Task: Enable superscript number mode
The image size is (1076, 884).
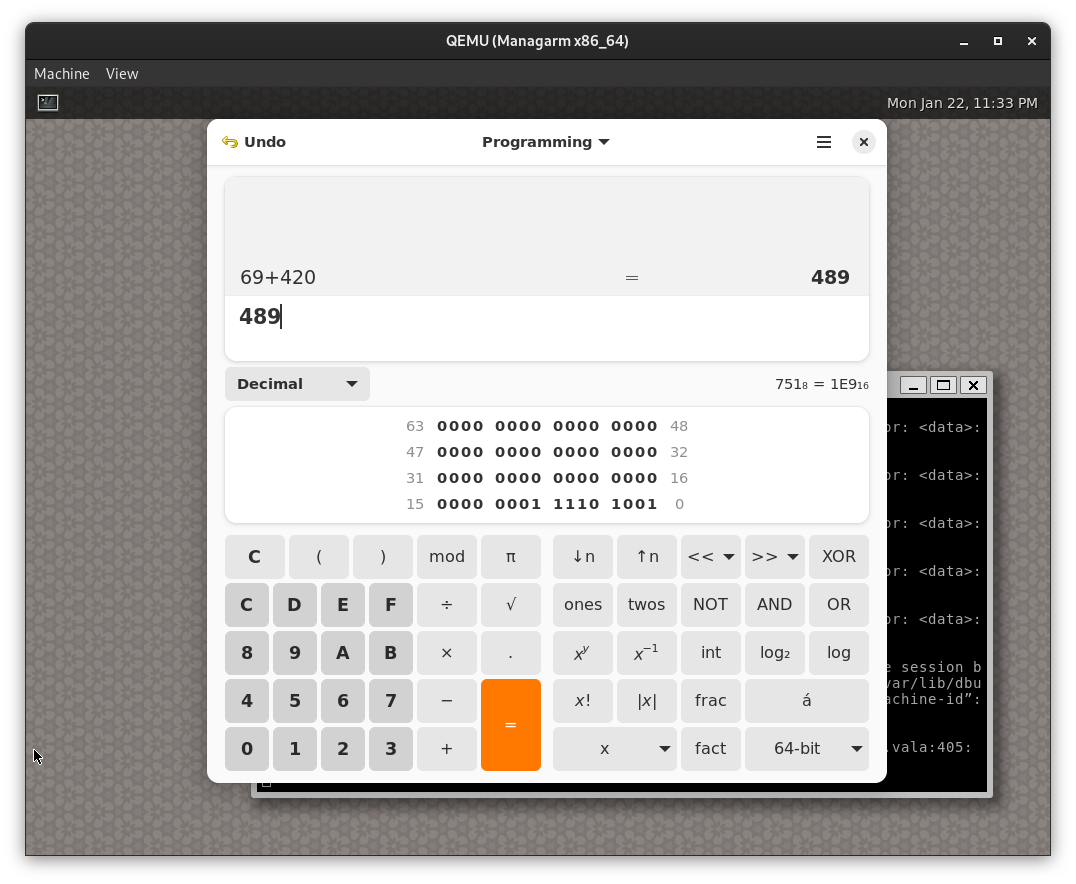Action: 647,556
